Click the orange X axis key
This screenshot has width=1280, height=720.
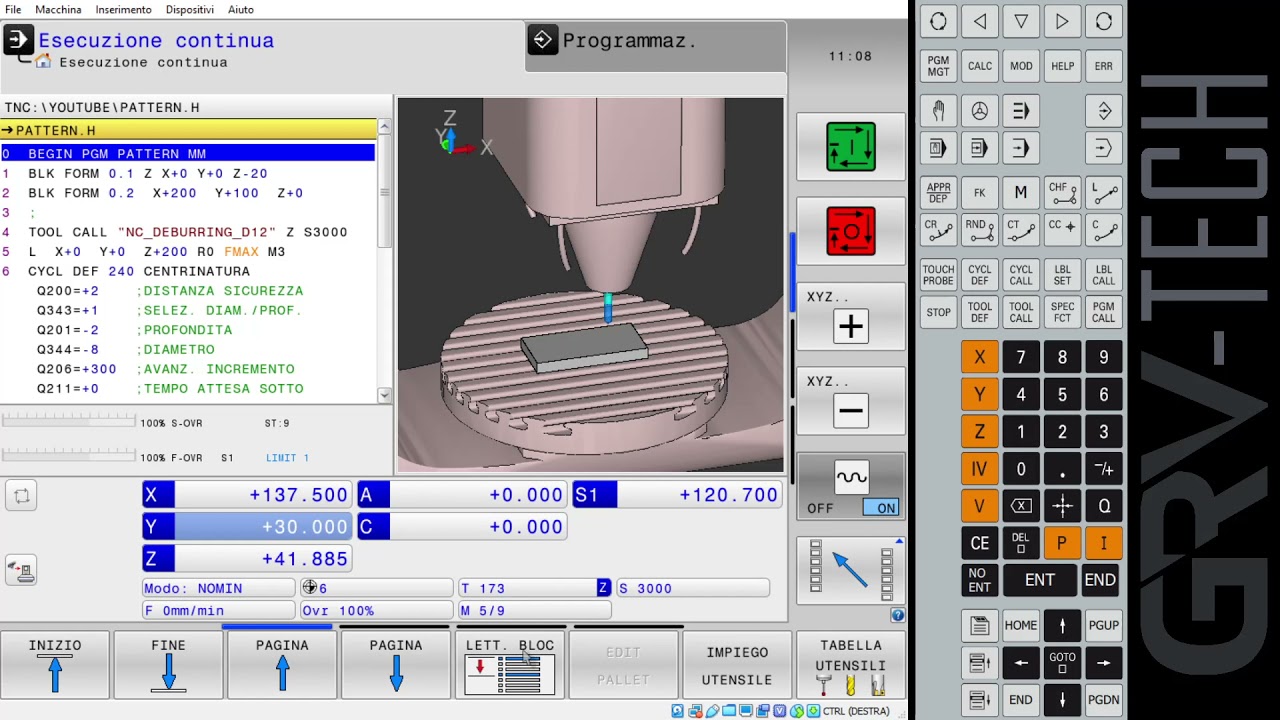(x=980, y=357)
